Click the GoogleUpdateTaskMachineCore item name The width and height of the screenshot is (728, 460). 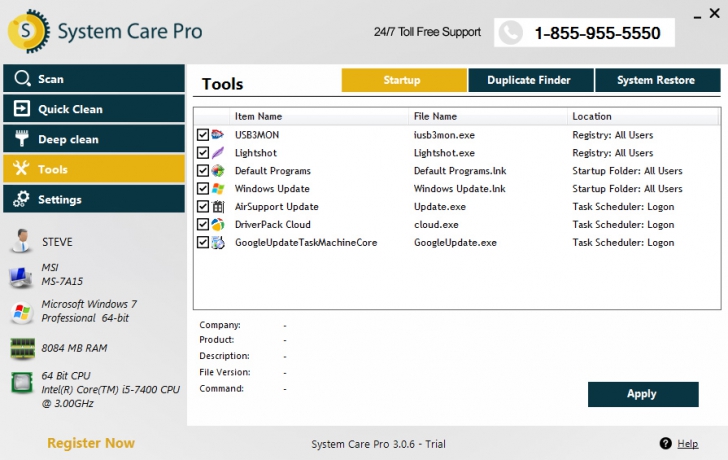[306, 243]
